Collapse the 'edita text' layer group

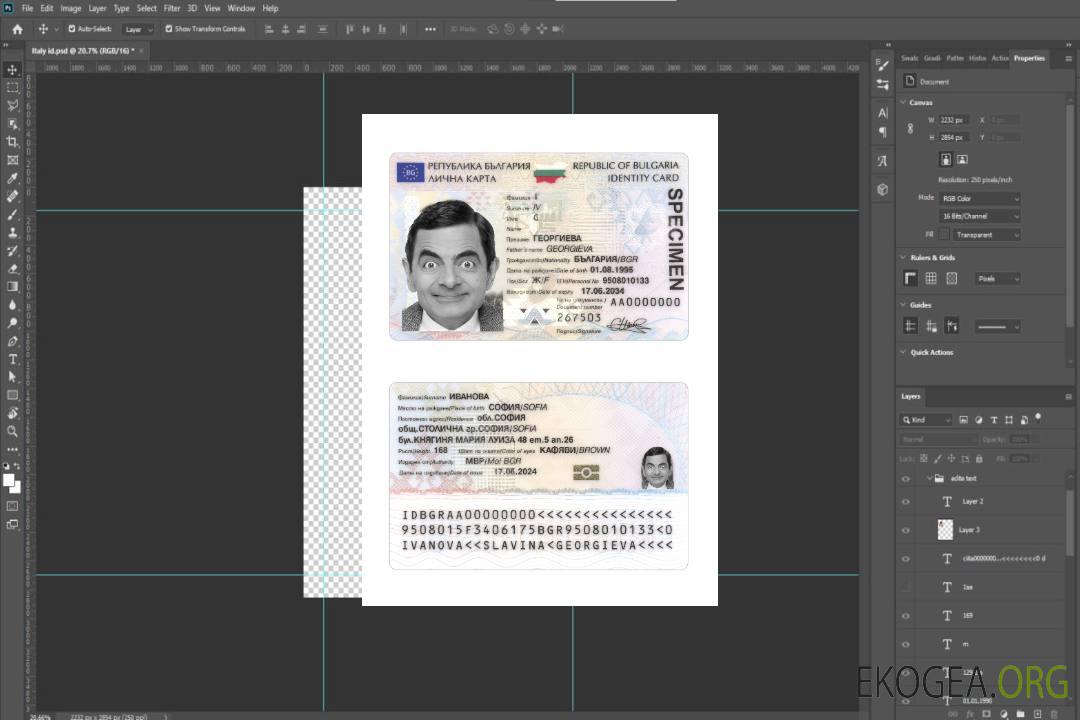[x=929, y=478]
